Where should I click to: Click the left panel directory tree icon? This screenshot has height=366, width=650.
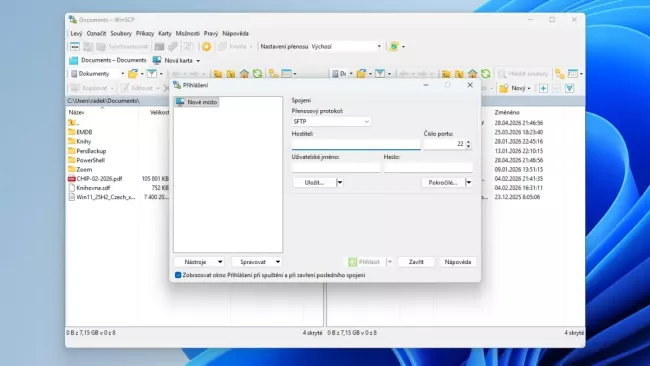click(x=273, y=74)
